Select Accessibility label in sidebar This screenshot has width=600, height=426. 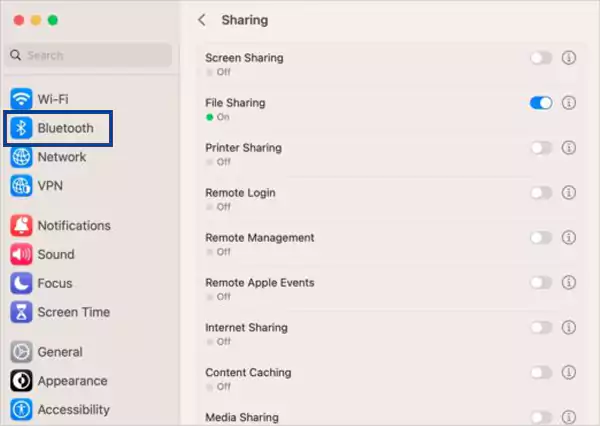[x=73, y=410]
